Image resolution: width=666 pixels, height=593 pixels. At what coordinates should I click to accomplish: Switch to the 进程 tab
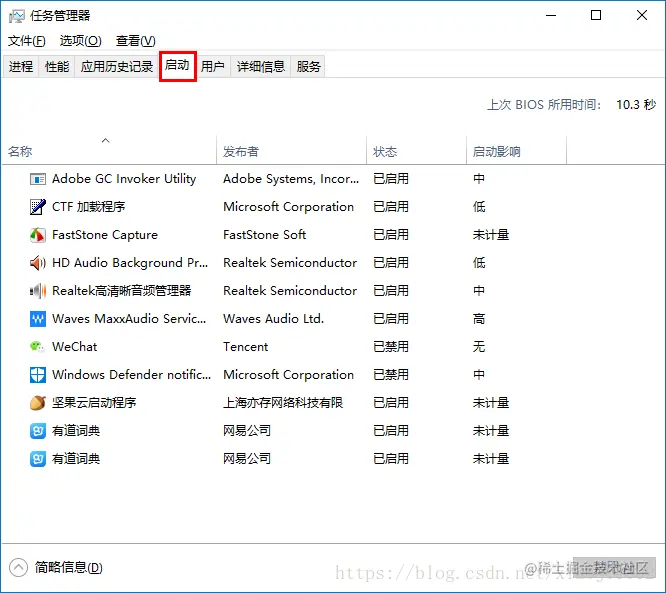pos(21,66)
